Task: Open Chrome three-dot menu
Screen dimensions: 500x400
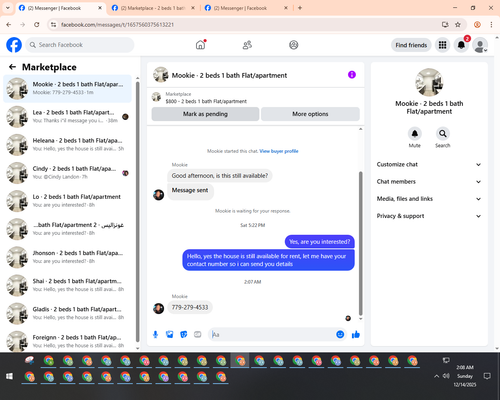Action: [x=491, y=24]
